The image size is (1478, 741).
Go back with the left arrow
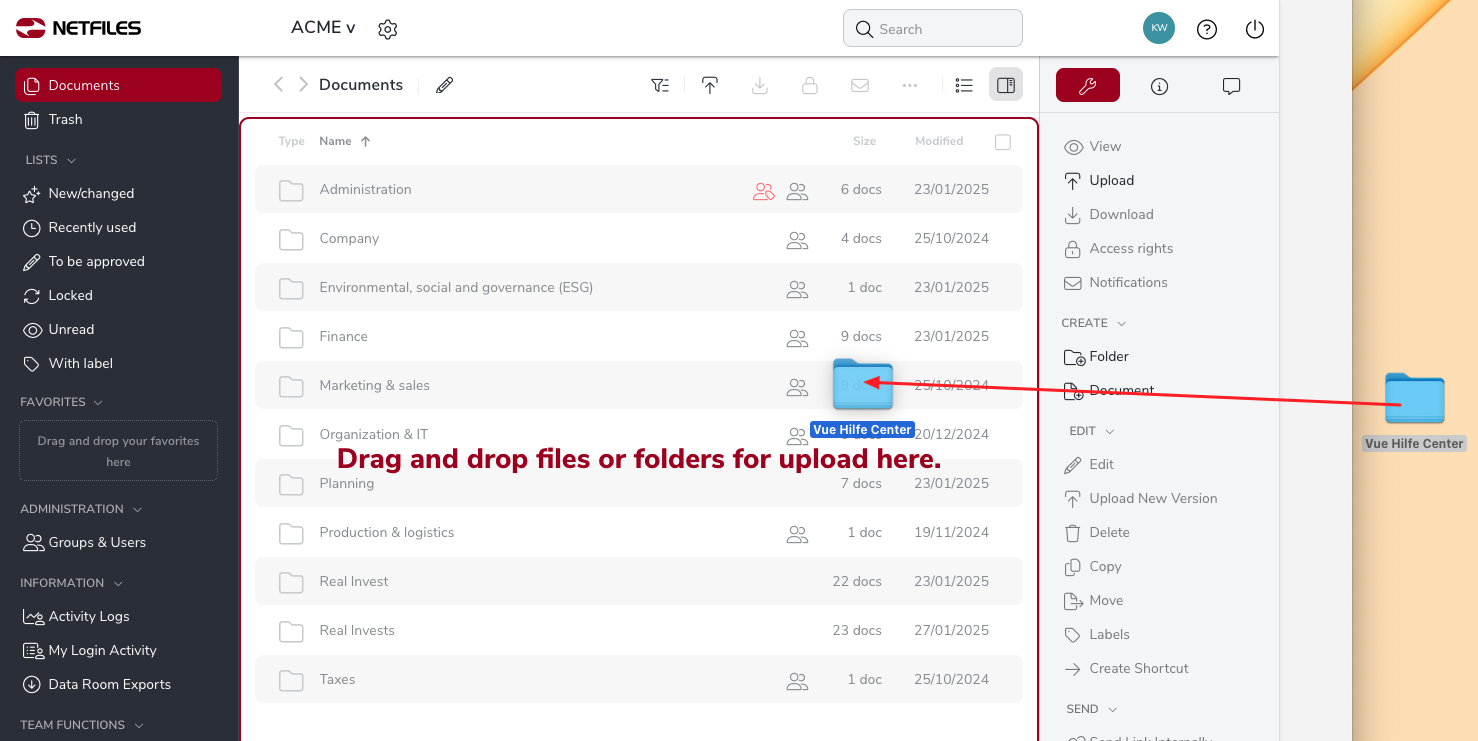[279, 85]
